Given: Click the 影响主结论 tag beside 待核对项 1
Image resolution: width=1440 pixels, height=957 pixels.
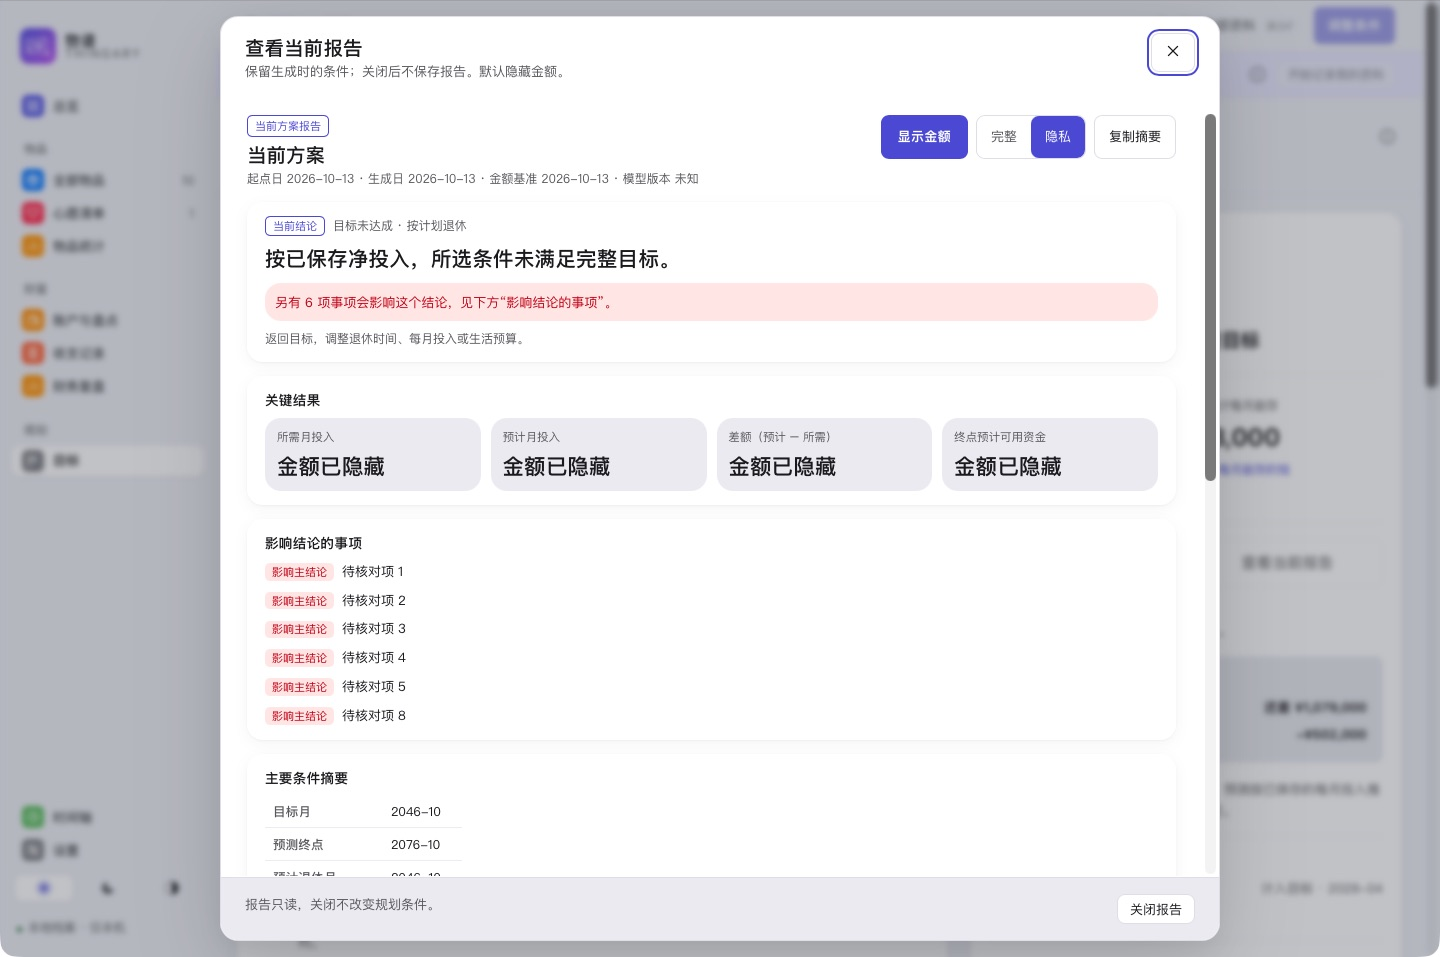Looking at the screenshot, I should click(x=299, y=572).
